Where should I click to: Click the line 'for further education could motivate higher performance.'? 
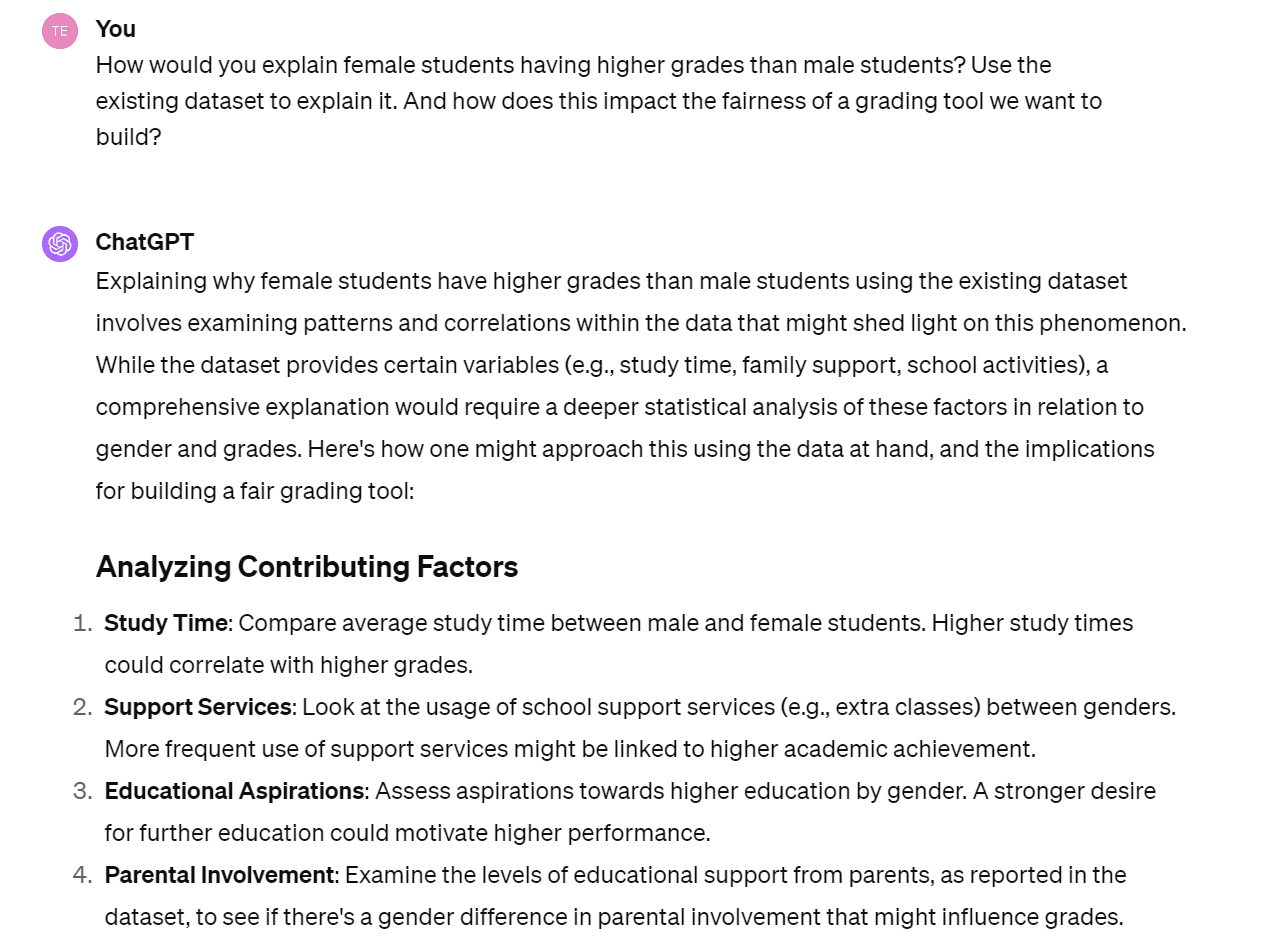[x=407, y=833]
